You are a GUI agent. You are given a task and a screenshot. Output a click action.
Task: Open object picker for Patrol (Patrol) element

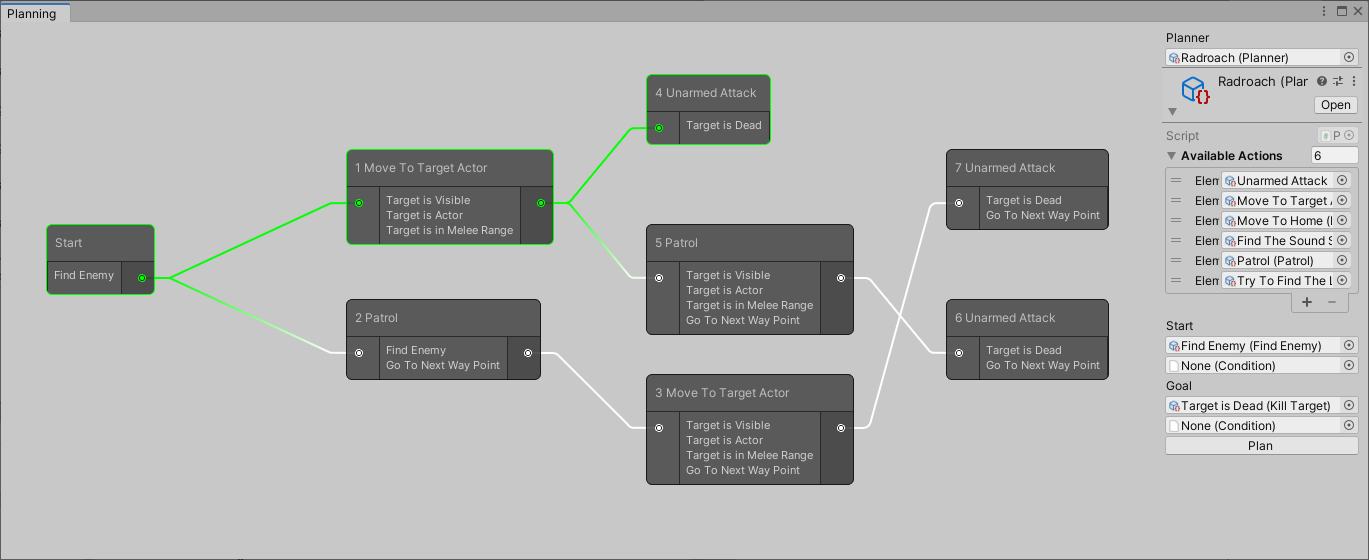point(1342,261)
